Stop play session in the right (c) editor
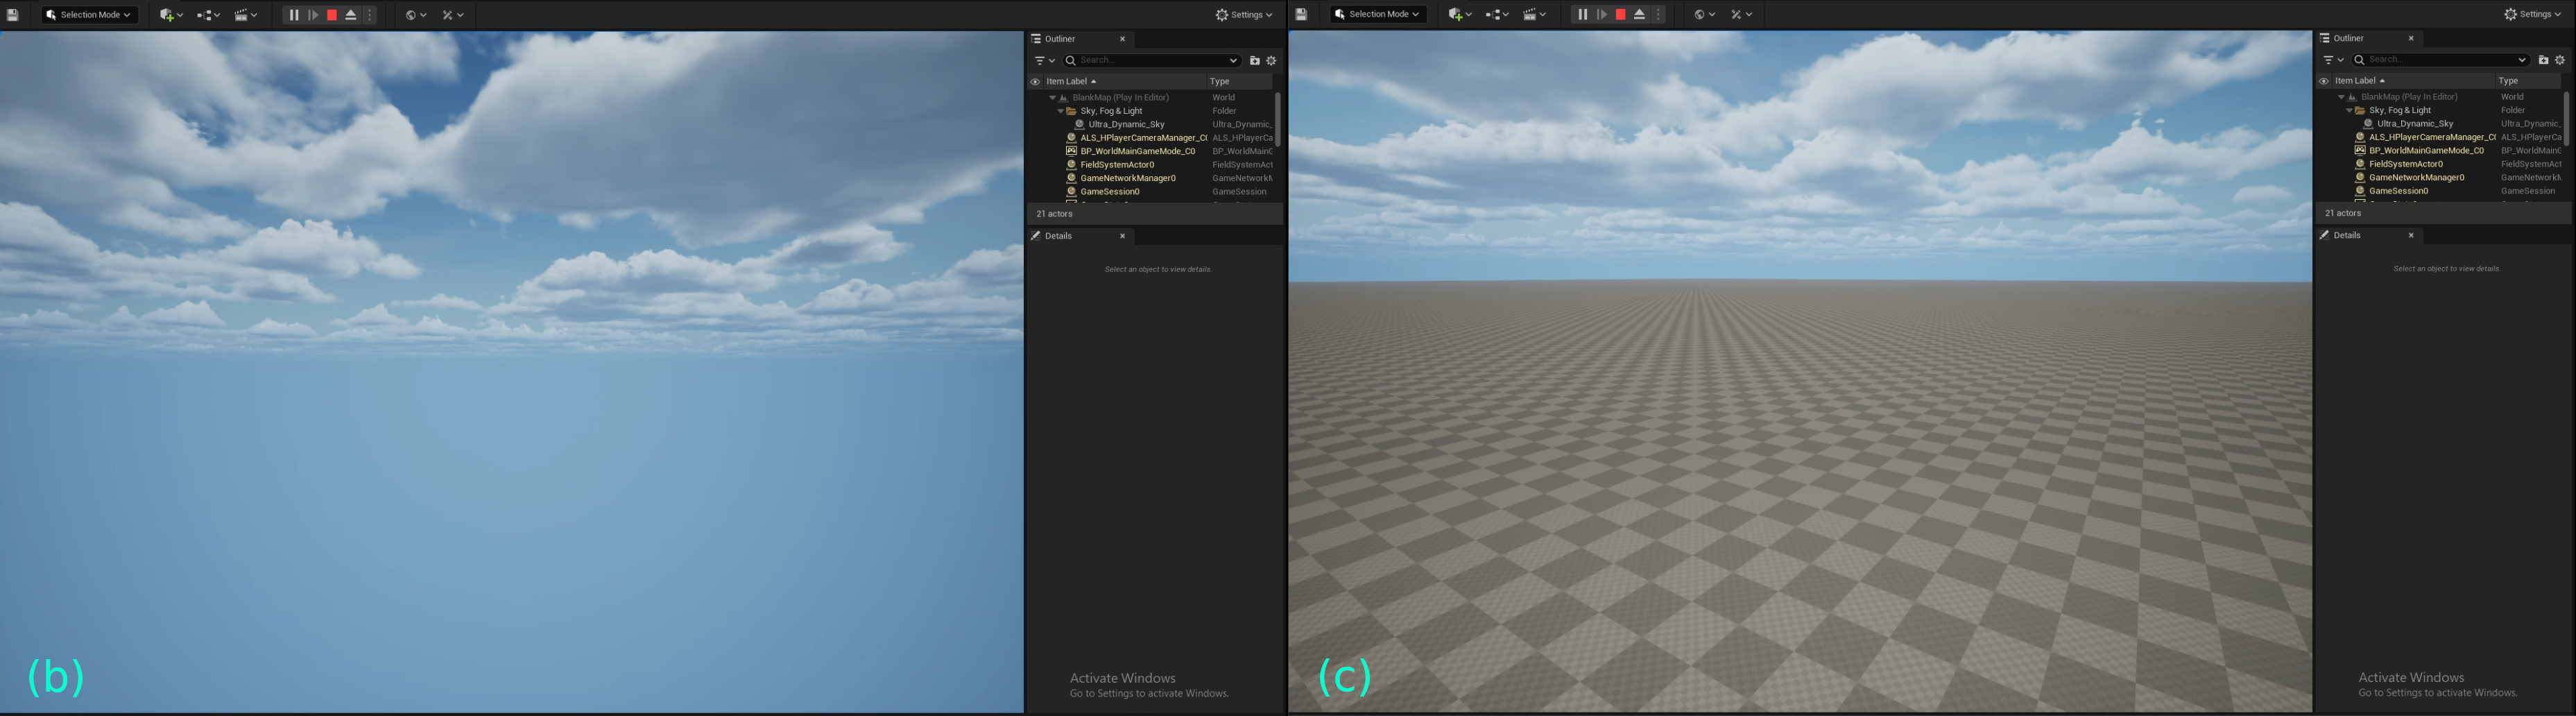This screenshot has width=2576, height=716. pos(1620,14)
